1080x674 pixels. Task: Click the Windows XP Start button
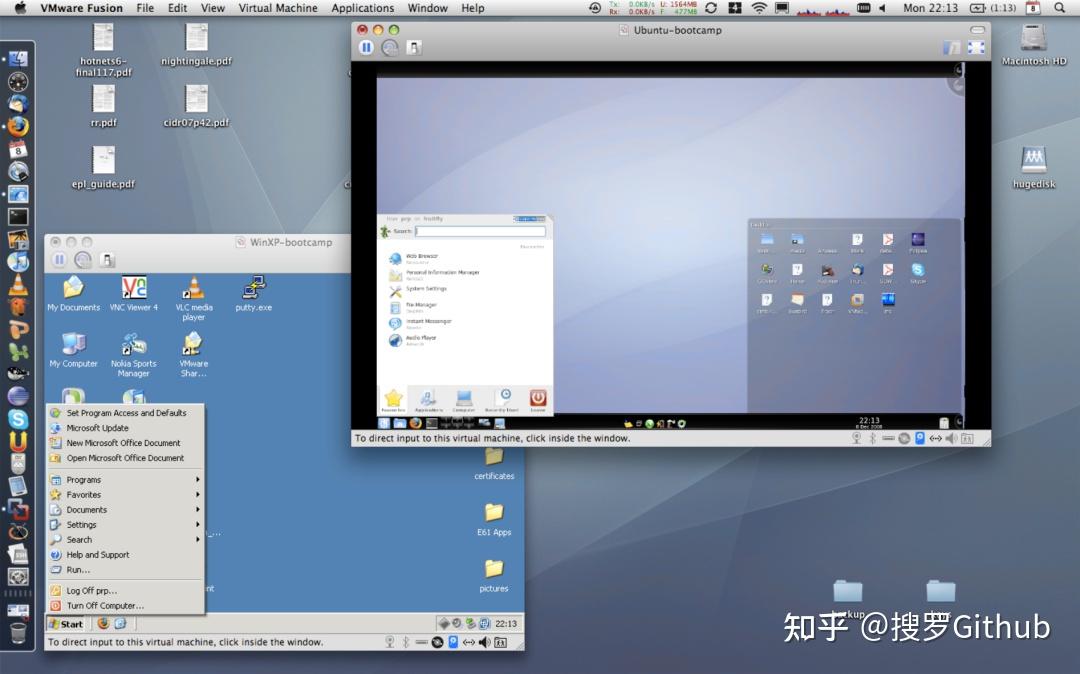click(67, 624)
